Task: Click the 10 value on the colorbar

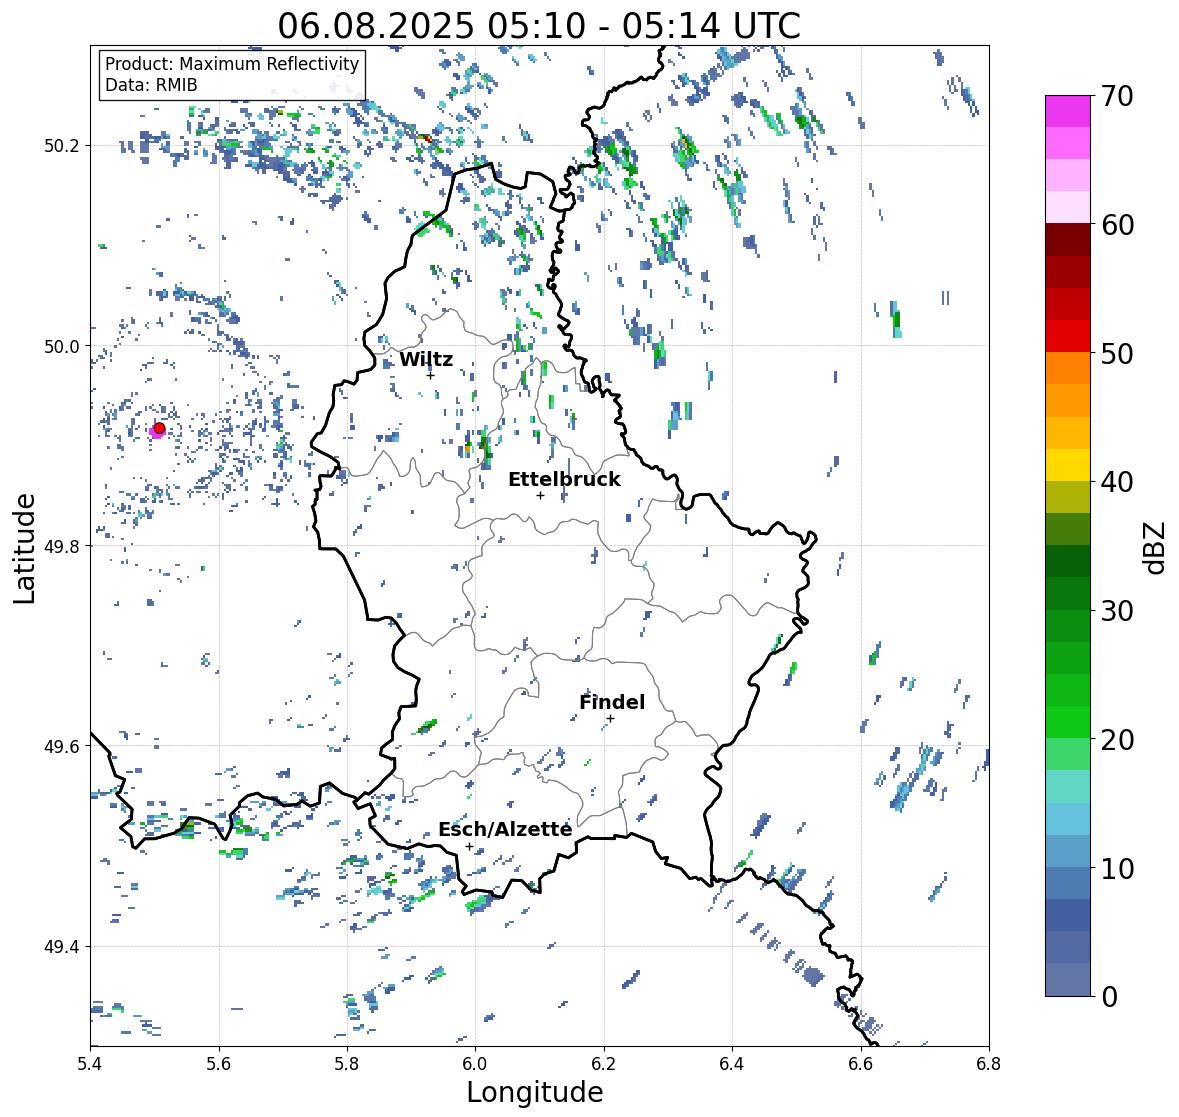Action: 1117,868
